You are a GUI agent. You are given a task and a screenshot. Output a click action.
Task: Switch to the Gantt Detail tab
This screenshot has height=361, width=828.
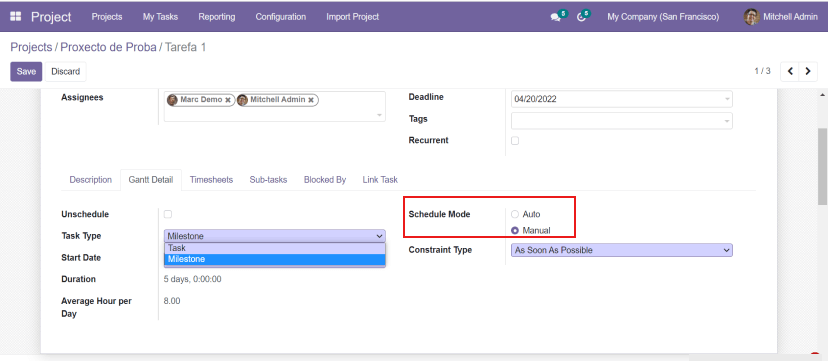(150, 180)
